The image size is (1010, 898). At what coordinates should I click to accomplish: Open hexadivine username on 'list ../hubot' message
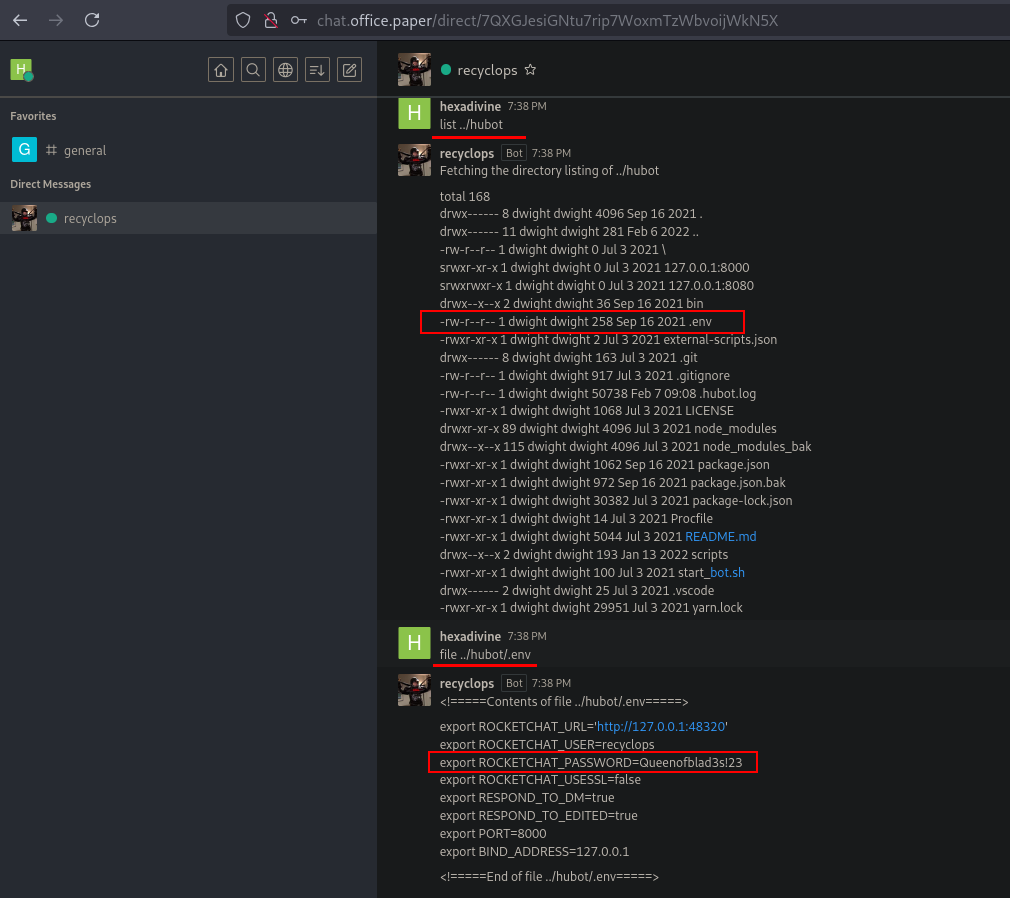470,106
